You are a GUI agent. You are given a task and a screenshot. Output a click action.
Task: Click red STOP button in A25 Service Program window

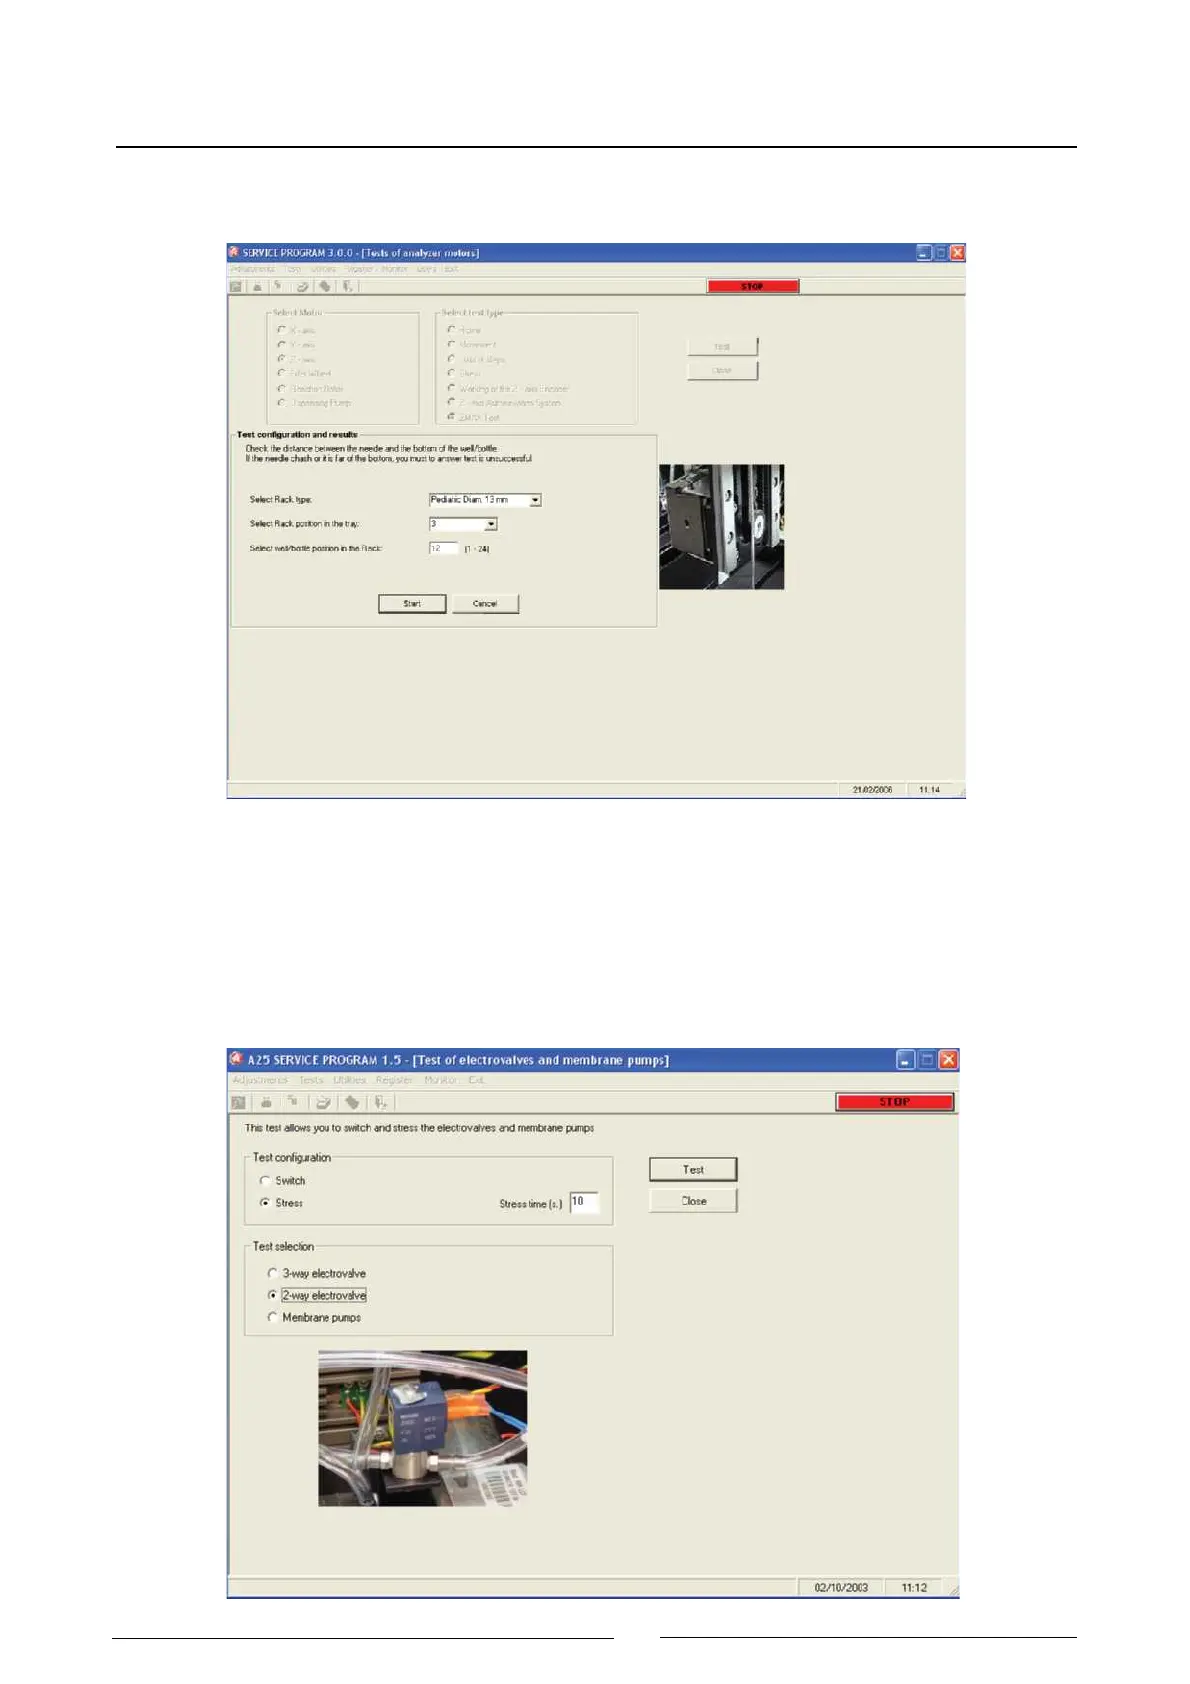[x=895, y=1102]
